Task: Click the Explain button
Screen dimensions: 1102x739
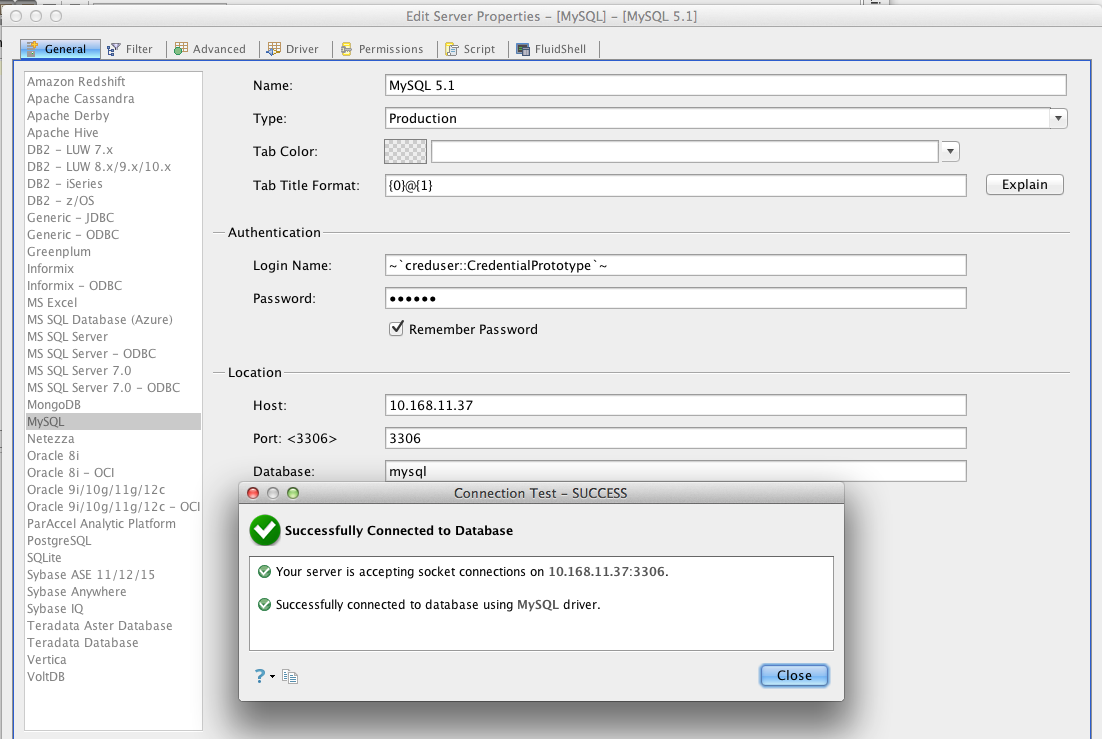Action: point(1024,184)
